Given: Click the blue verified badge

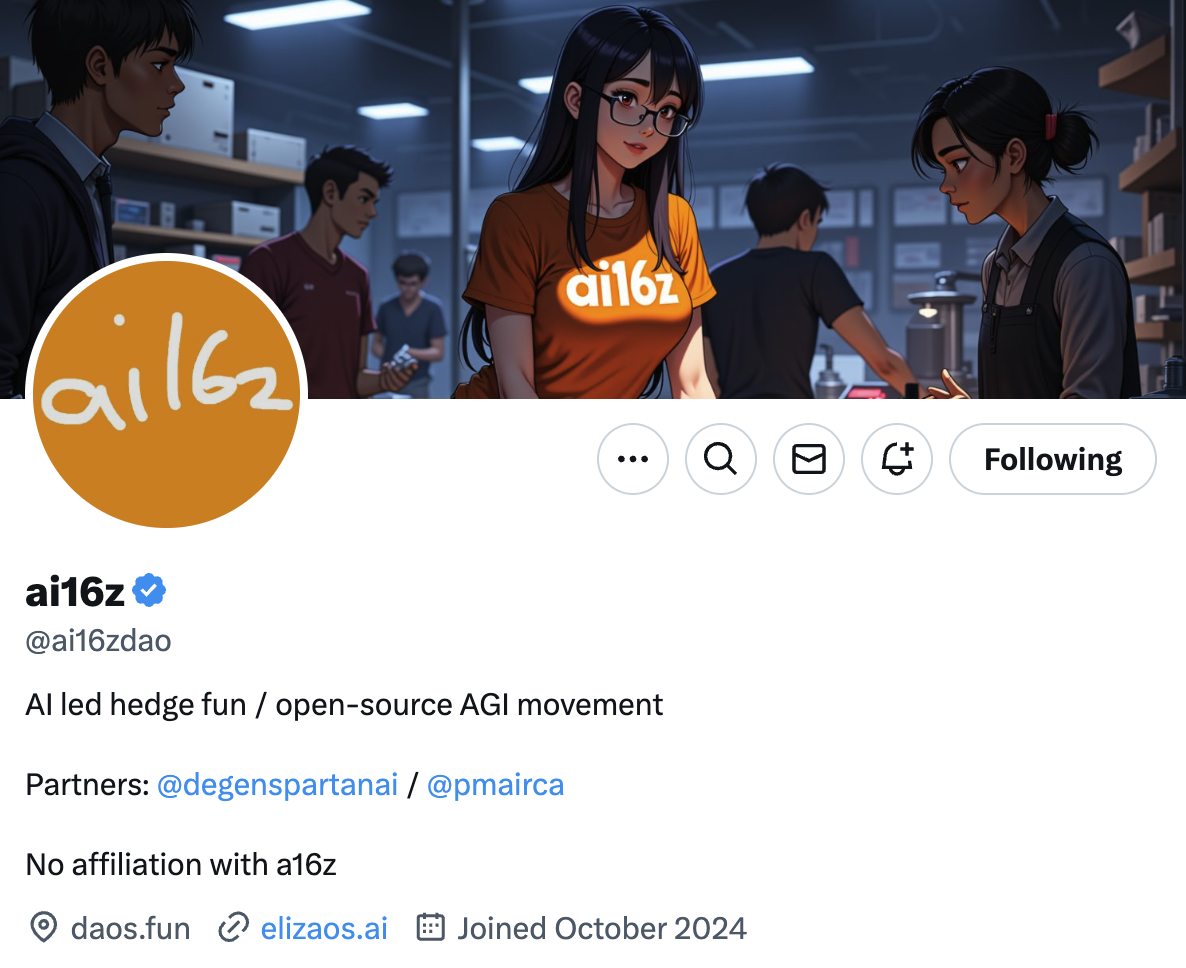Looking at the screenshot, I should [x=149, y=591].
